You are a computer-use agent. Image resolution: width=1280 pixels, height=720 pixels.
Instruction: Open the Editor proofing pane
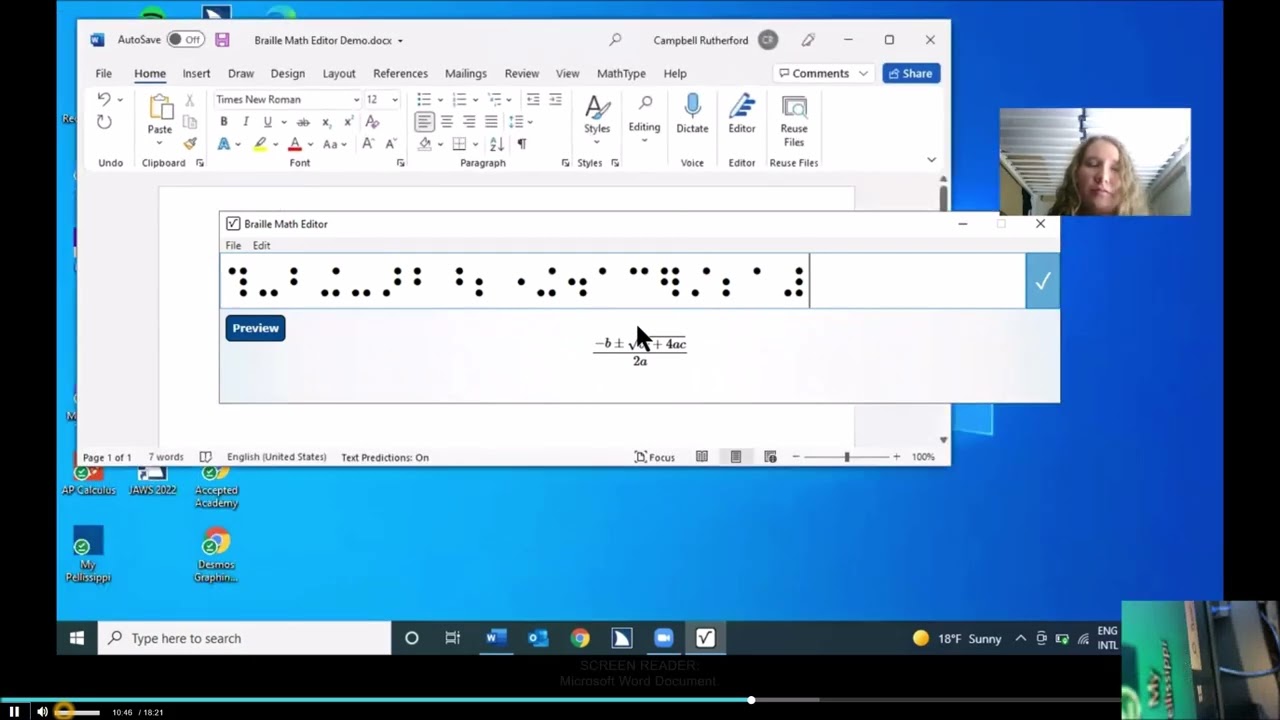(742, 114)
